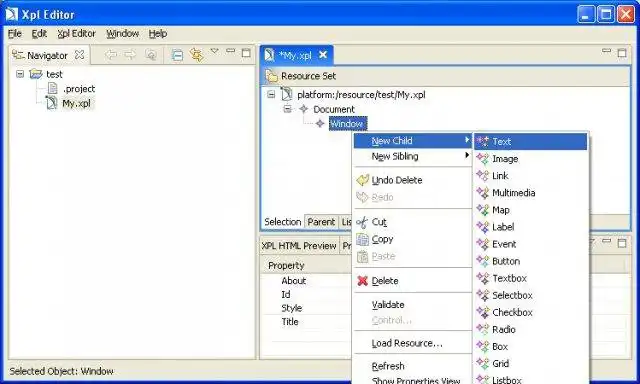Screen dimensions: 640x384
Task: Add new Grid child element
Action: tap(531, 363)
